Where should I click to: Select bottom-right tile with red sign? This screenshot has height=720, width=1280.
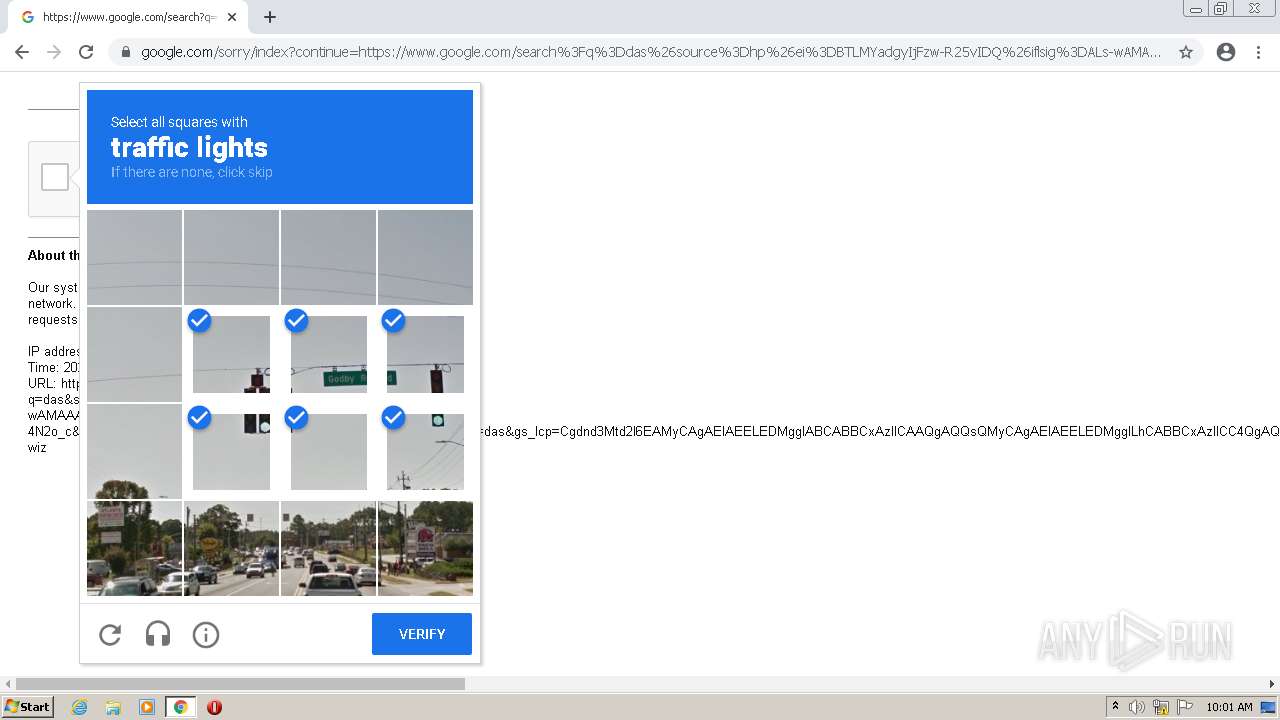pyautogui.click(x=425, y=548)
